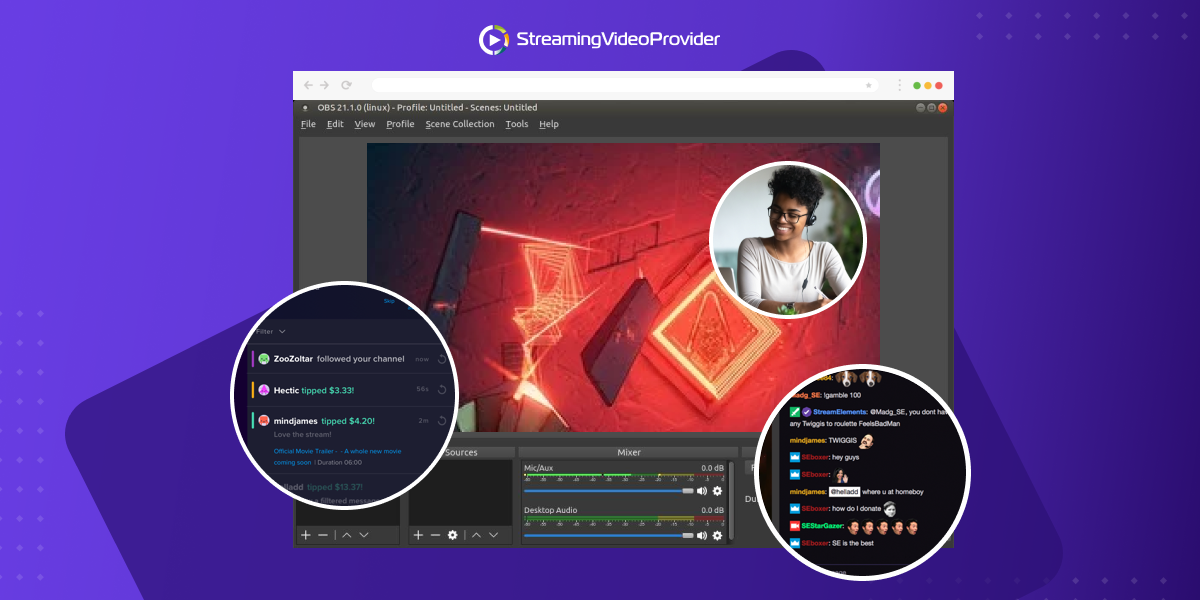The width and height of the screenshot is (1200, 600).
Task: Move scene down in Scenes list
Action: [364, 536]
